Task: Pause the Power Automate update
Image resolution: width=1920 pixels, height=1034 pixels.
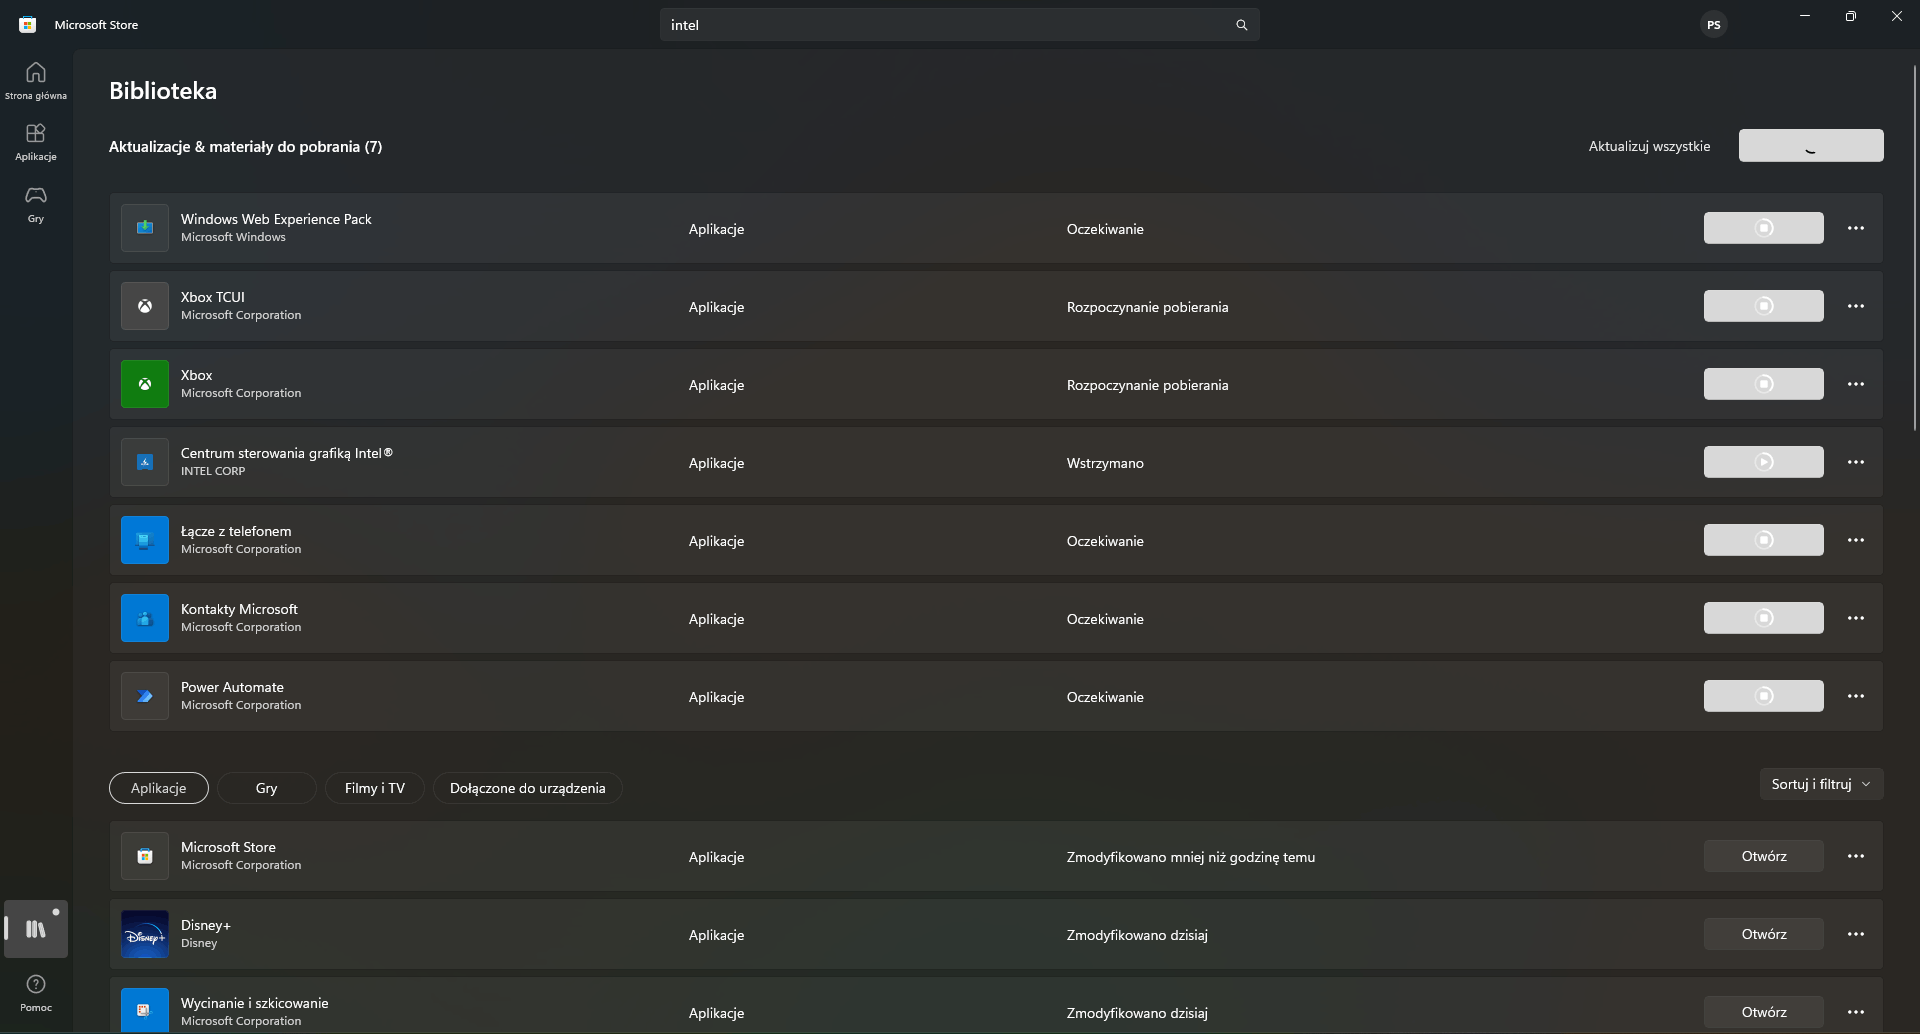Action: pyautogui.click(x=1764, y=696)
